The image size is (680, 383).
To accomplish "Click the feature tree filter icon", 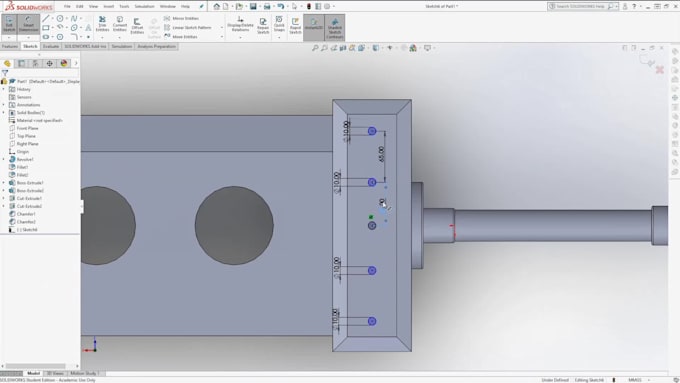I will 5,73.
